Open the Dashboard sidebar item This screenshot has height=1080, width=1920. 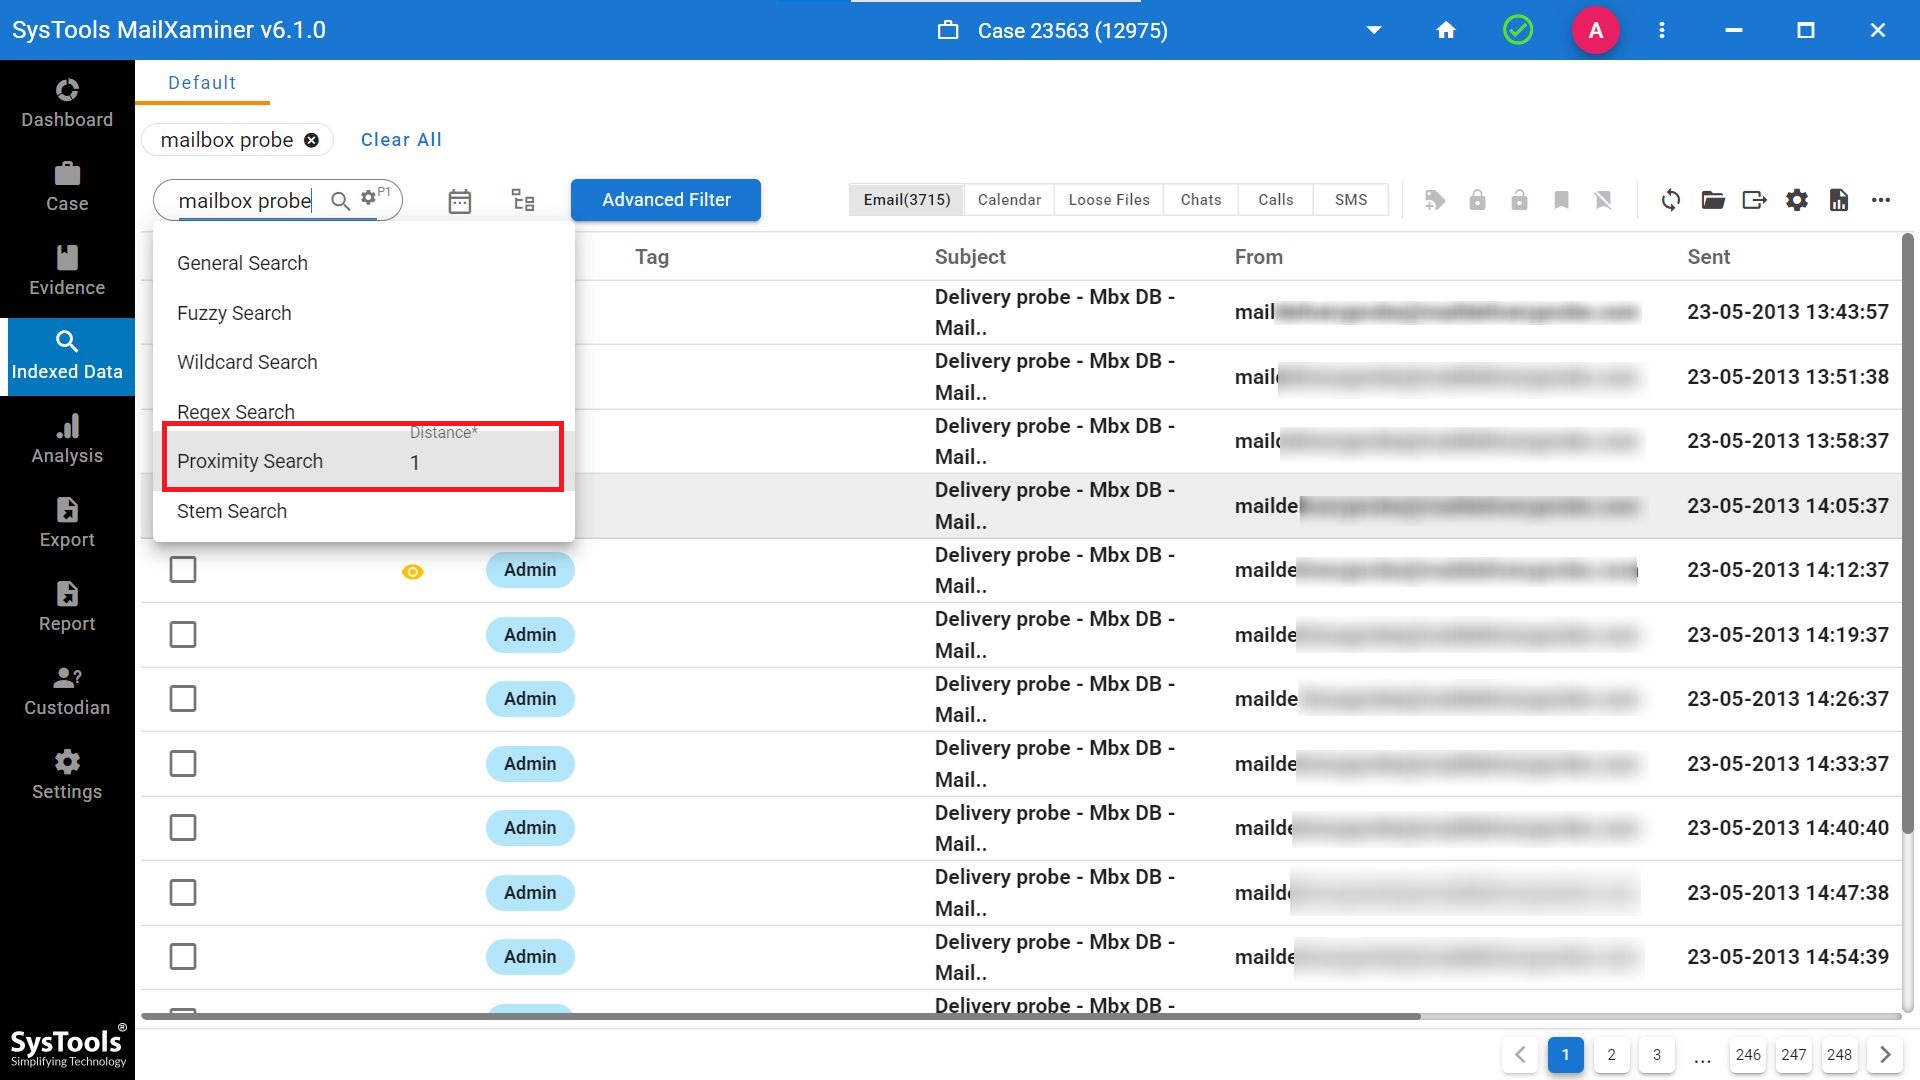(x=67, y=103)
